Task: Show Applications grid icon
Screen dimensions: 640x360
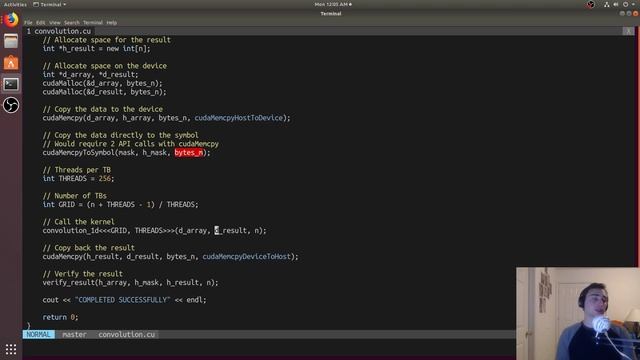Action: (11, 349)
